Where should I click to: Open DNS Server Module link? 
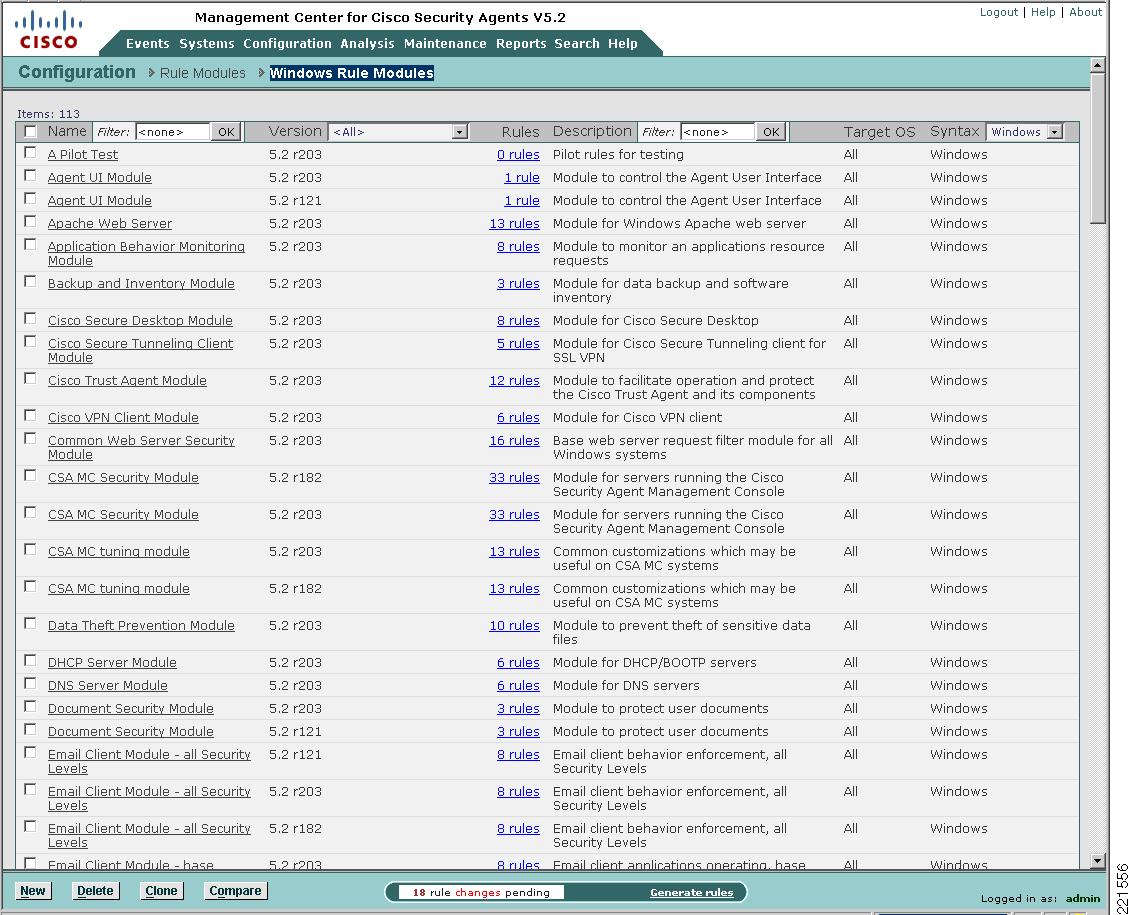(107, 685)
